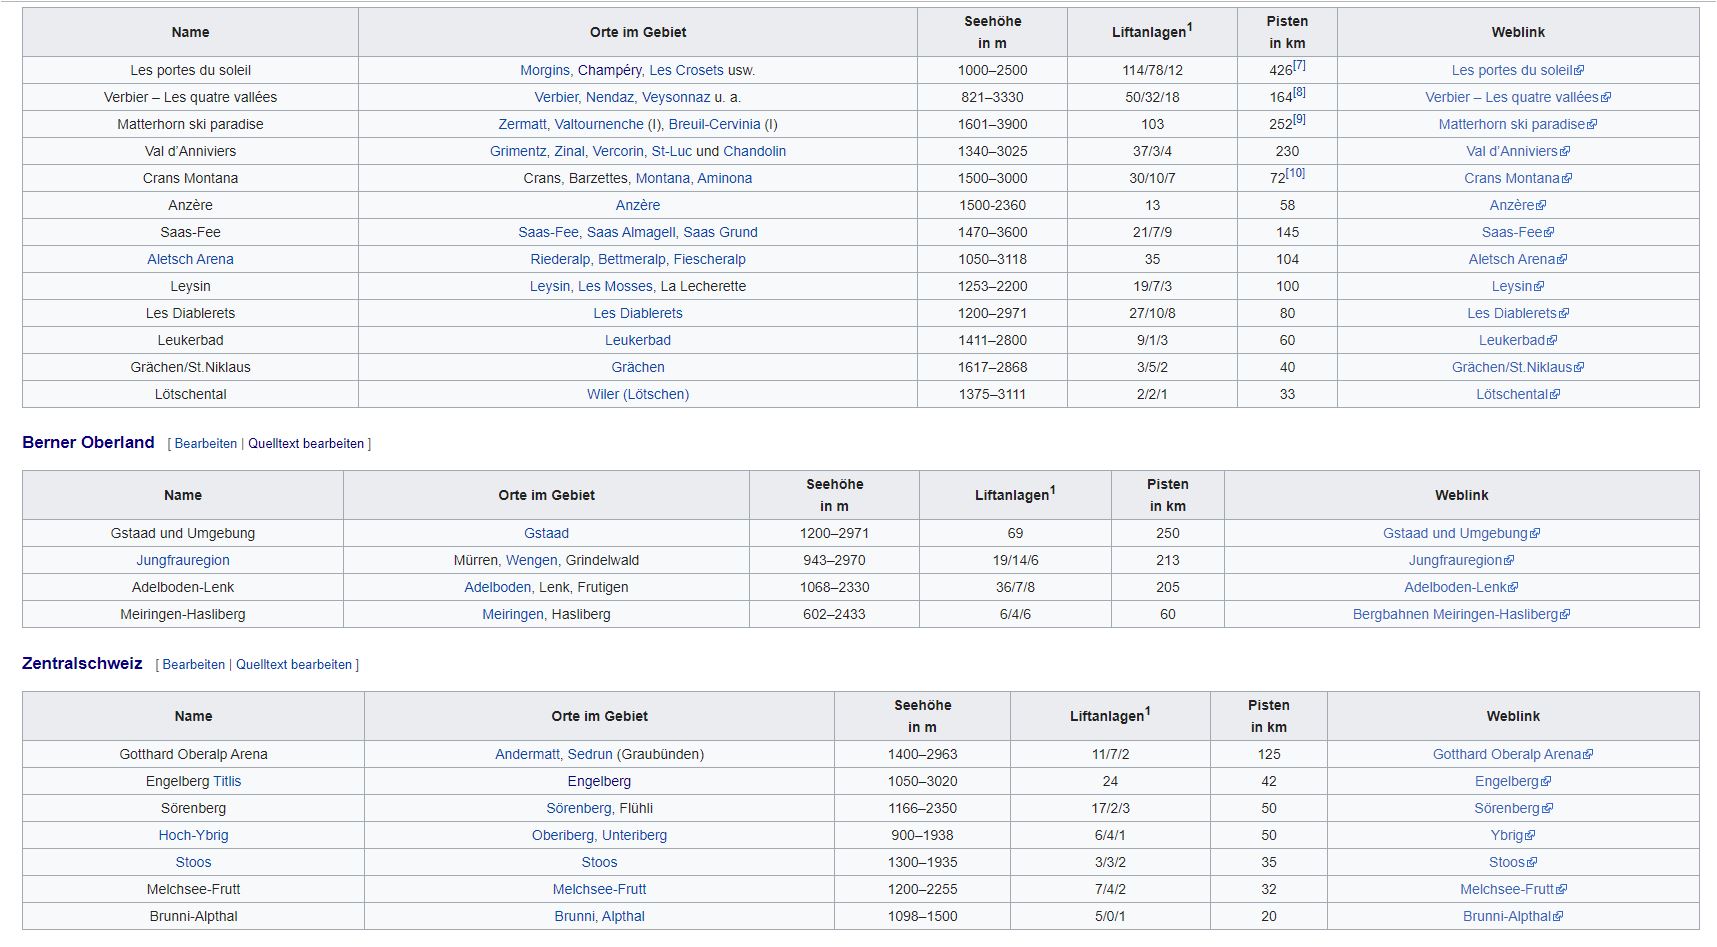Follow the Lötschental weblink
1717x947 pixels.
click(1518, 394)
